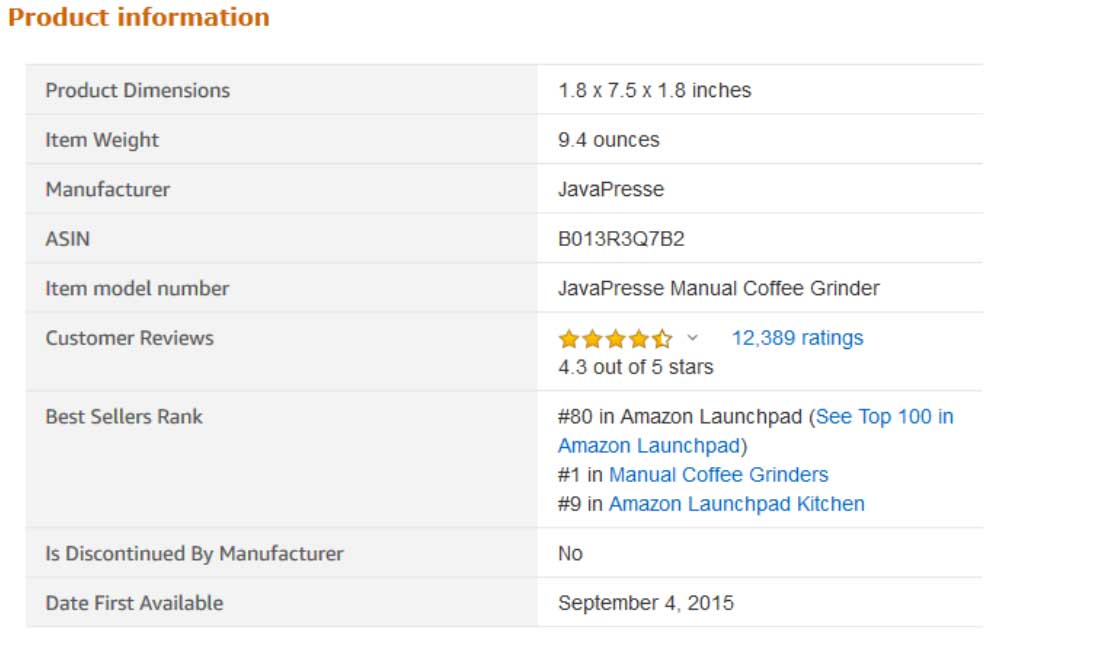Click the Is Discontinued By Manufacturer label
1093x646 pixels.
point(194,554)
